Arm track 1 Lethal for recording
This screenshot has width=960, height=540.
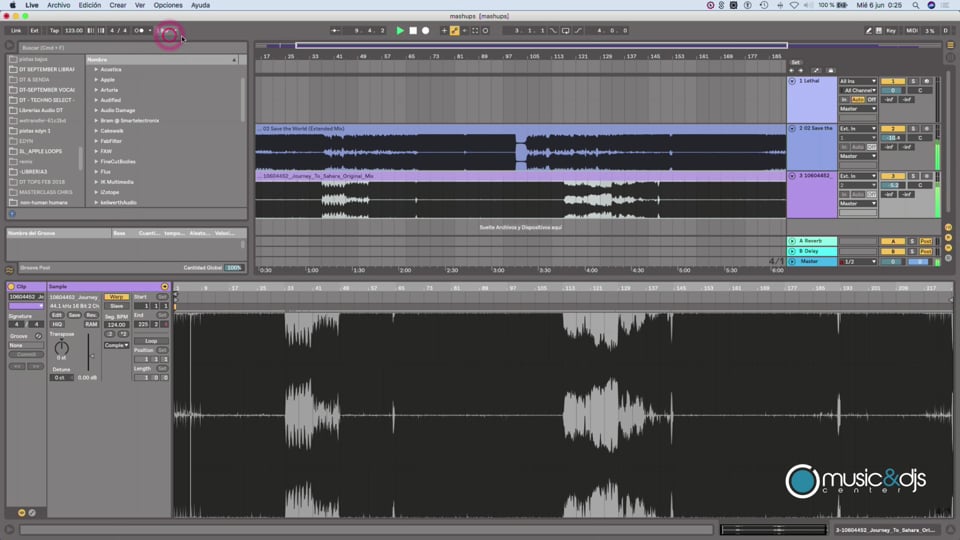(926, 81)
